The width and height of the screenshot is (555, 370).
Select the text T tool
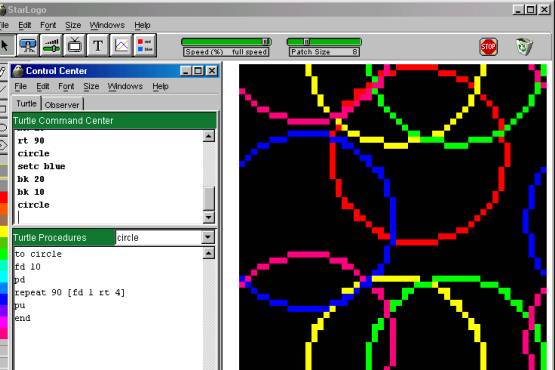point(98,45)
